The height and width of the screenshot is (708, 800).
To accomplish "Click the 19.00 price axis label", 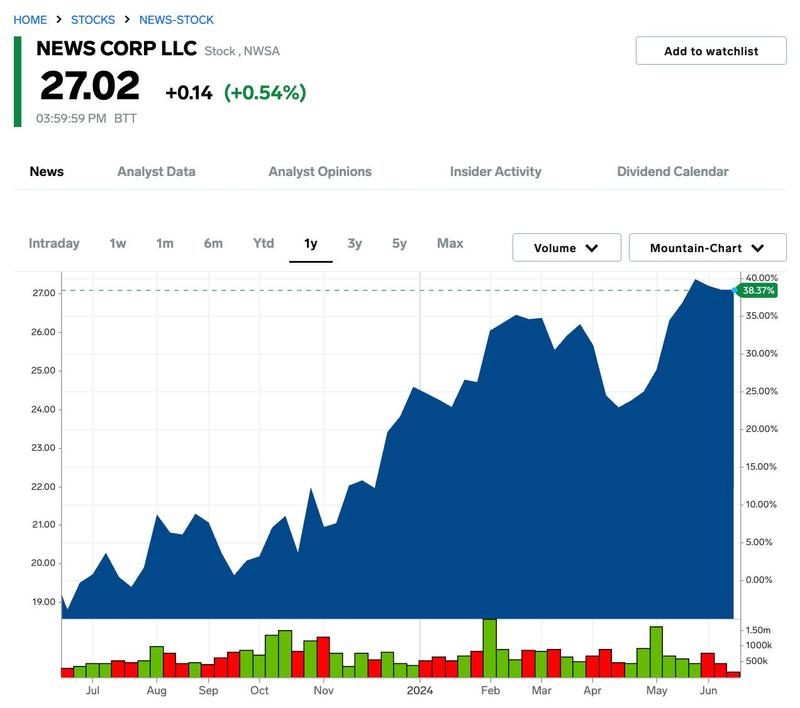I will [44, 601].
